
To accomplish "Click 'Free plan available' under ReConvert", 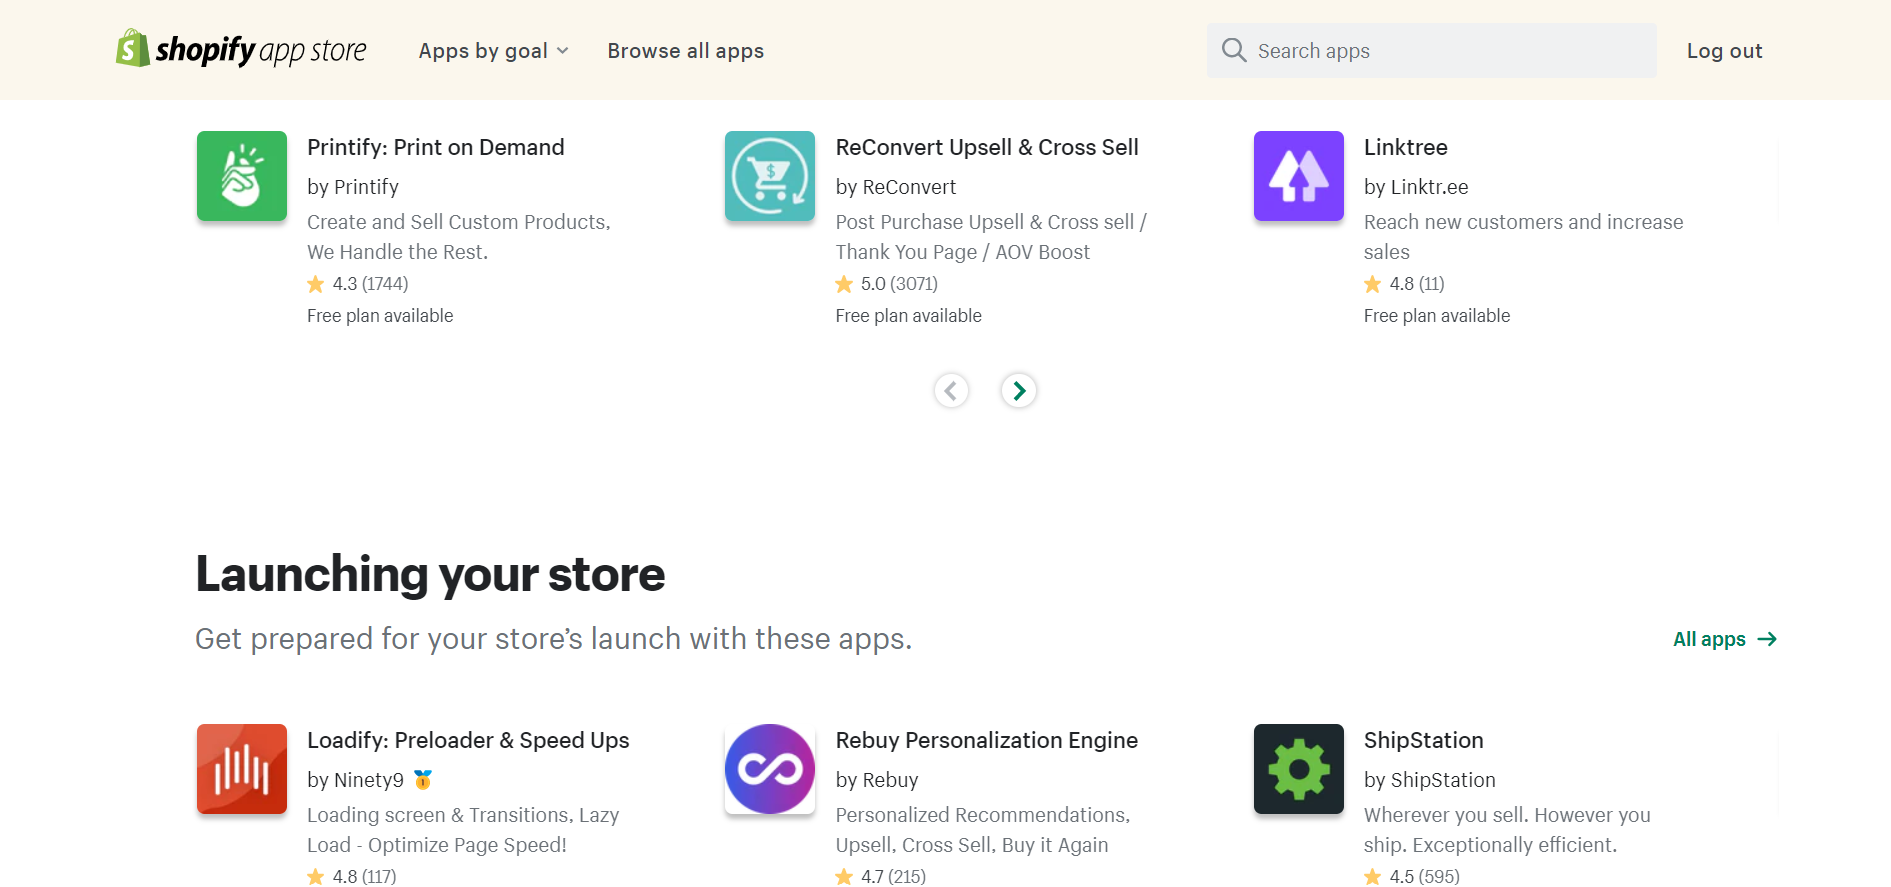I will point(909,316).
